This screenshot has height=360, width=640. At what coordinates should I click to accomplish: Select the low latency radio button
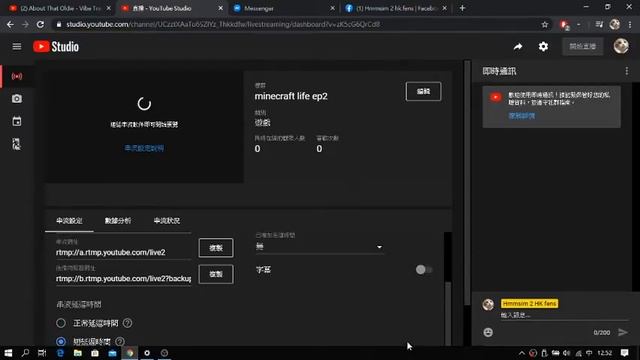[61, 341]
